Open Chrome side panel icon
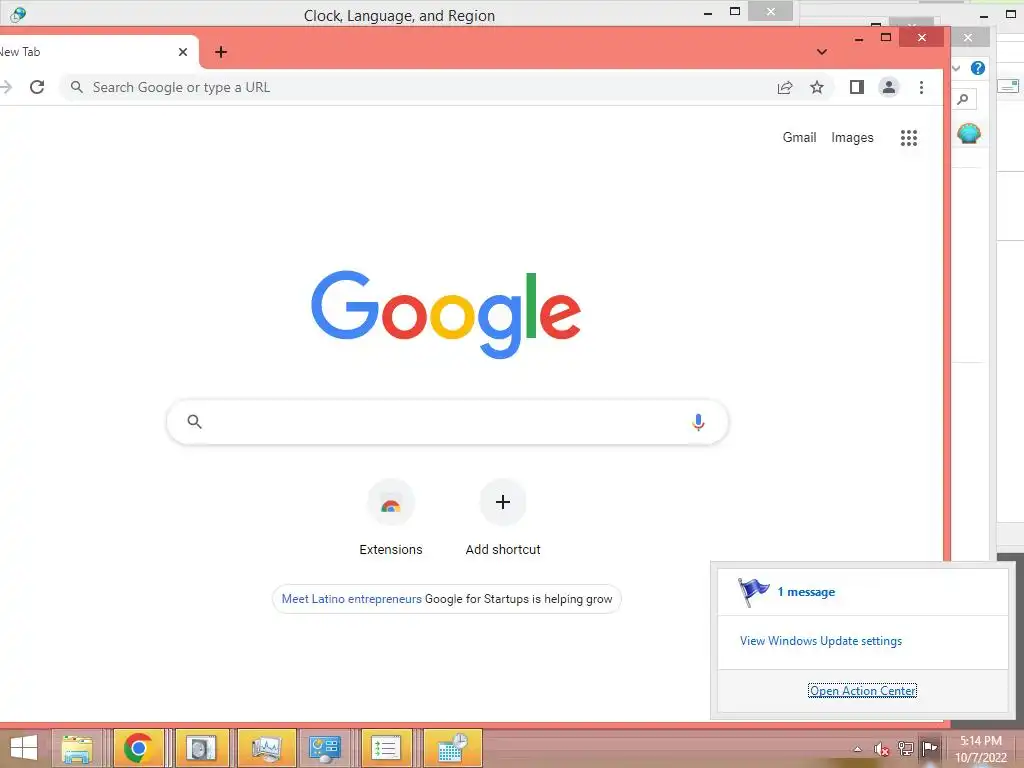The width and height of the screenshot is (1024, 768). 857,87
